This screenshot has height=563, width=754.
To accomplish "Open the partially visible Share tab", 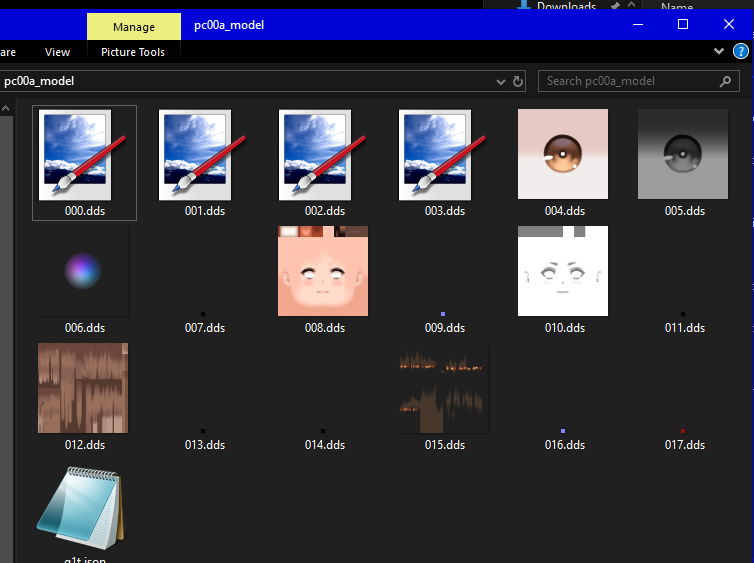I will pyautogui.click(x=8, y=52).
